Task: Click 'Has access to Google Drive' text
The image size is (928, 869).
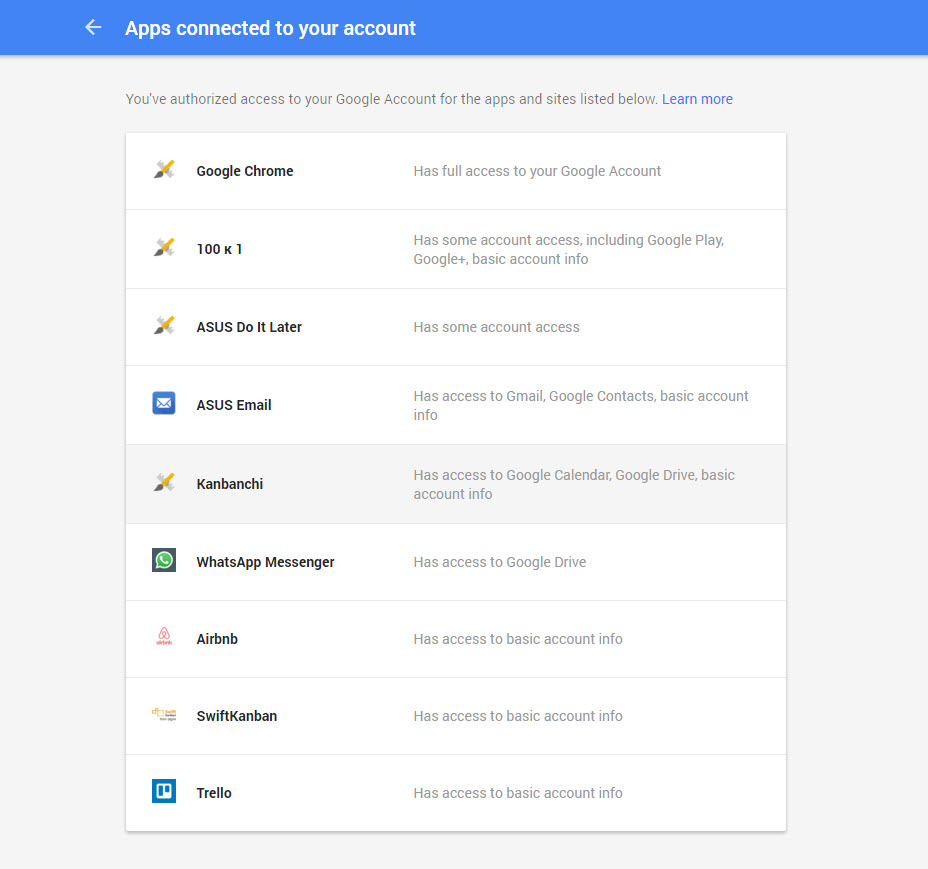Action: 500,562
